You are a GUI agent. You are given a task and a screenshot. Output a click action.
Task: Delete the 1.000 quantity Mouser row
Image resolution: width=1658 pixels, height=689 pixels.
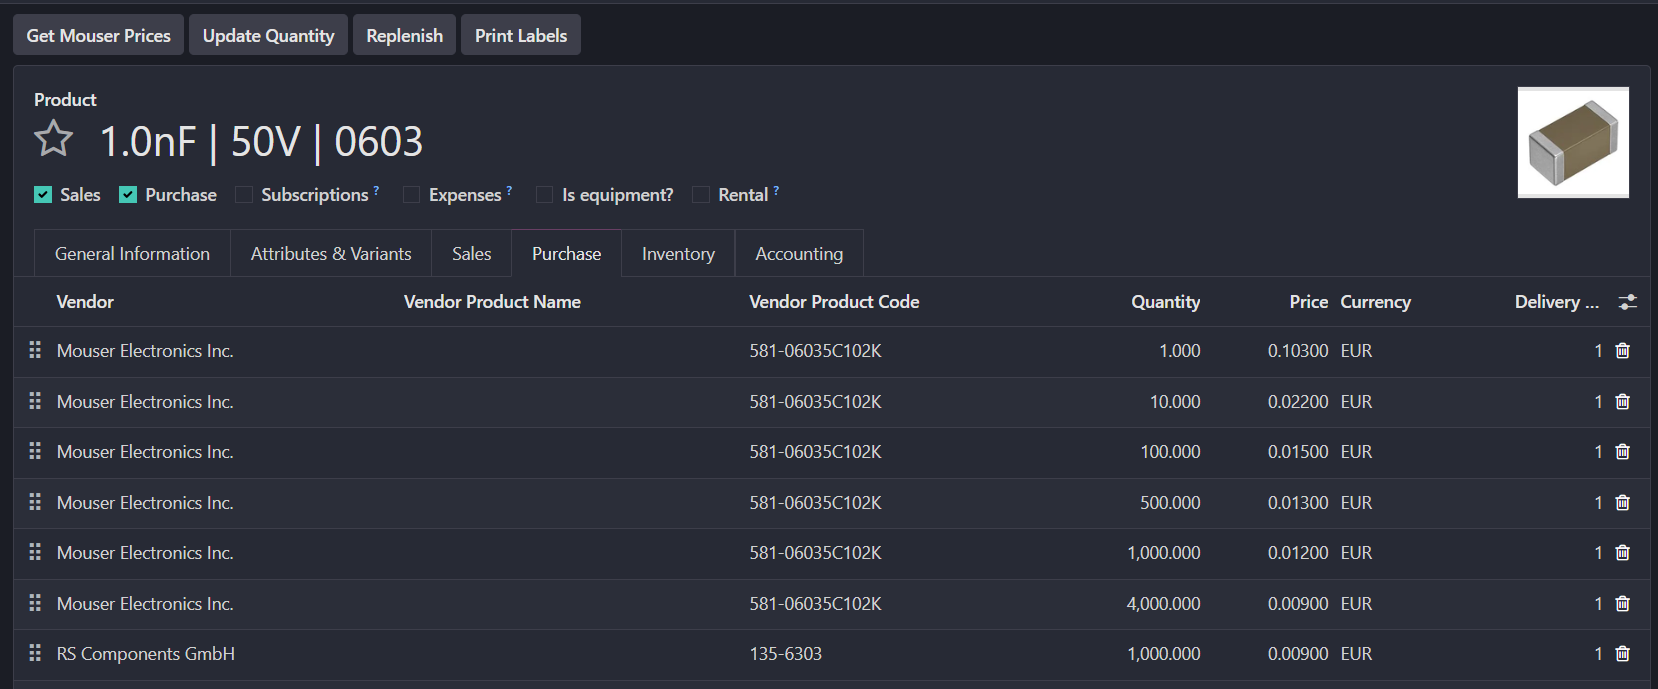point(1622,351)
